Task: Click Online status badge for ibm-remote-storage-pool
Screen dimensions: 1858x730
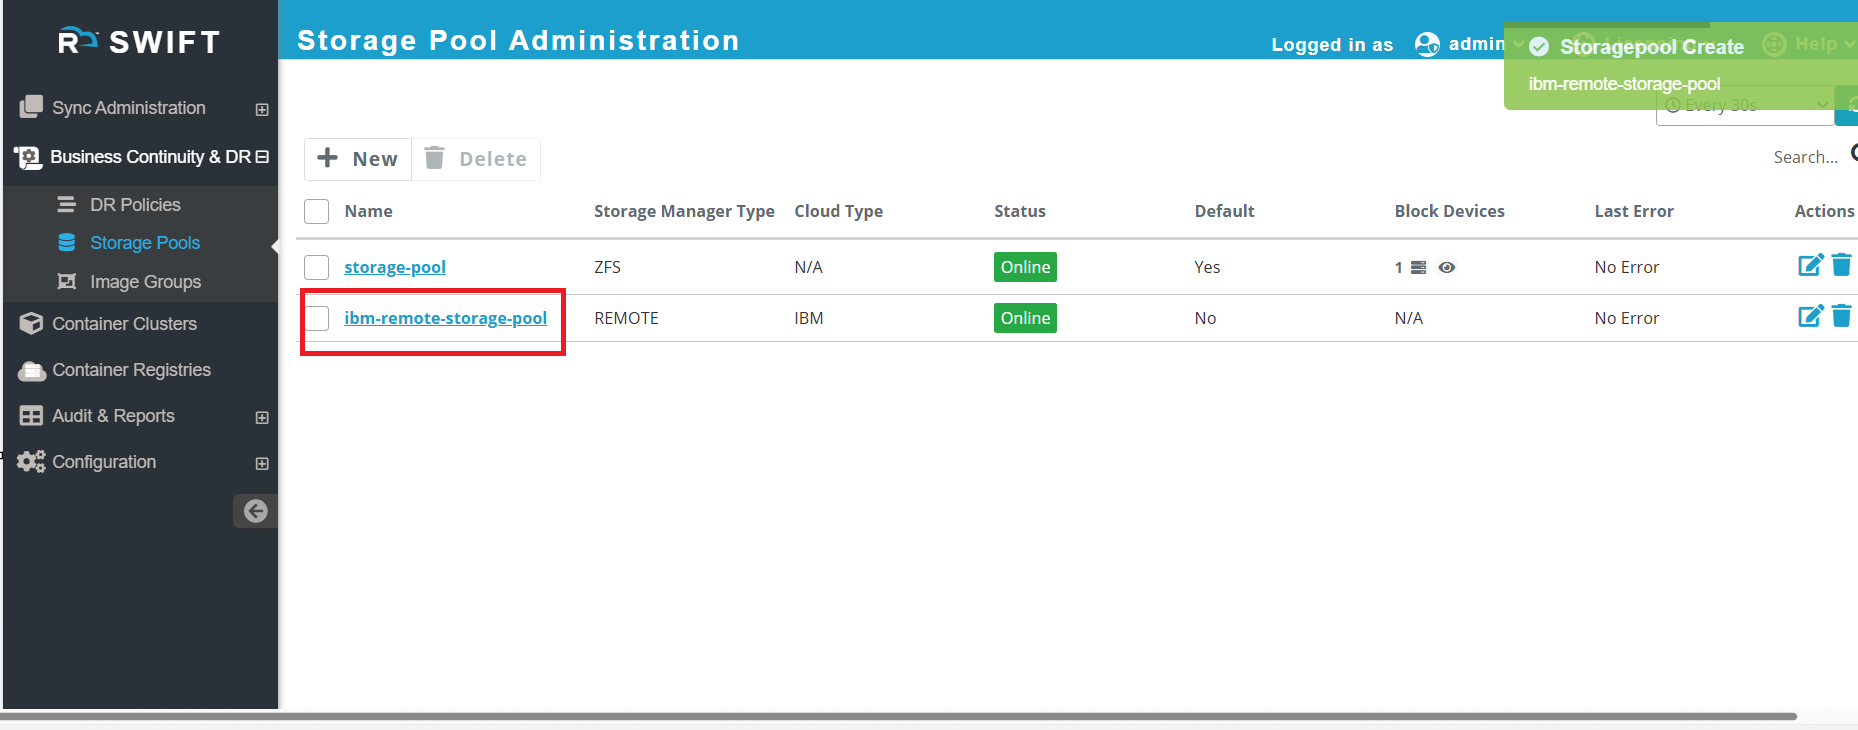Action: [1025, 318]
